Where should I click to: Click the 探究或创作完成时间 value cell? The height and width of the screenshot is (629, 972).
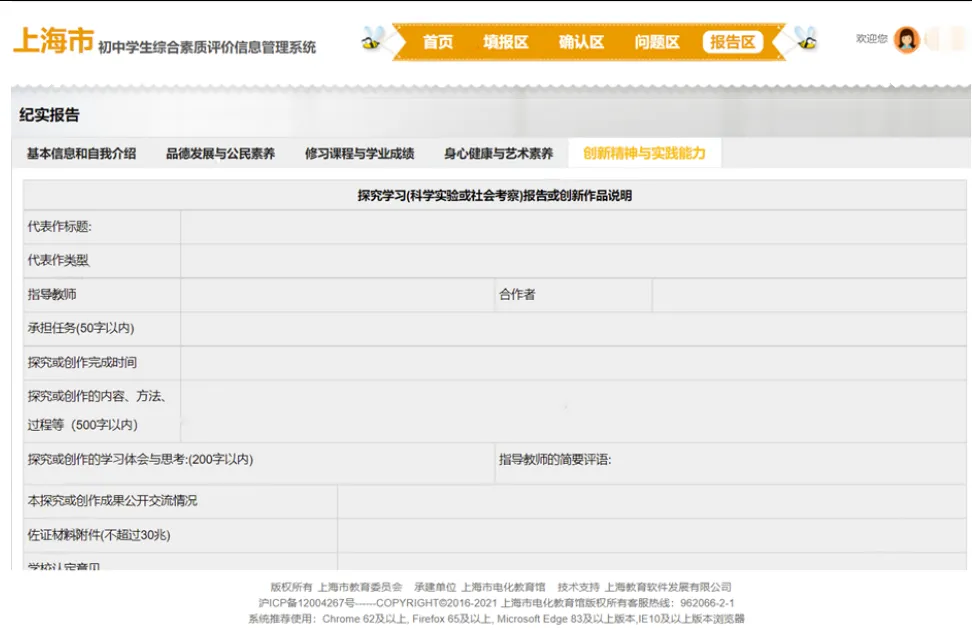point(573,363)
